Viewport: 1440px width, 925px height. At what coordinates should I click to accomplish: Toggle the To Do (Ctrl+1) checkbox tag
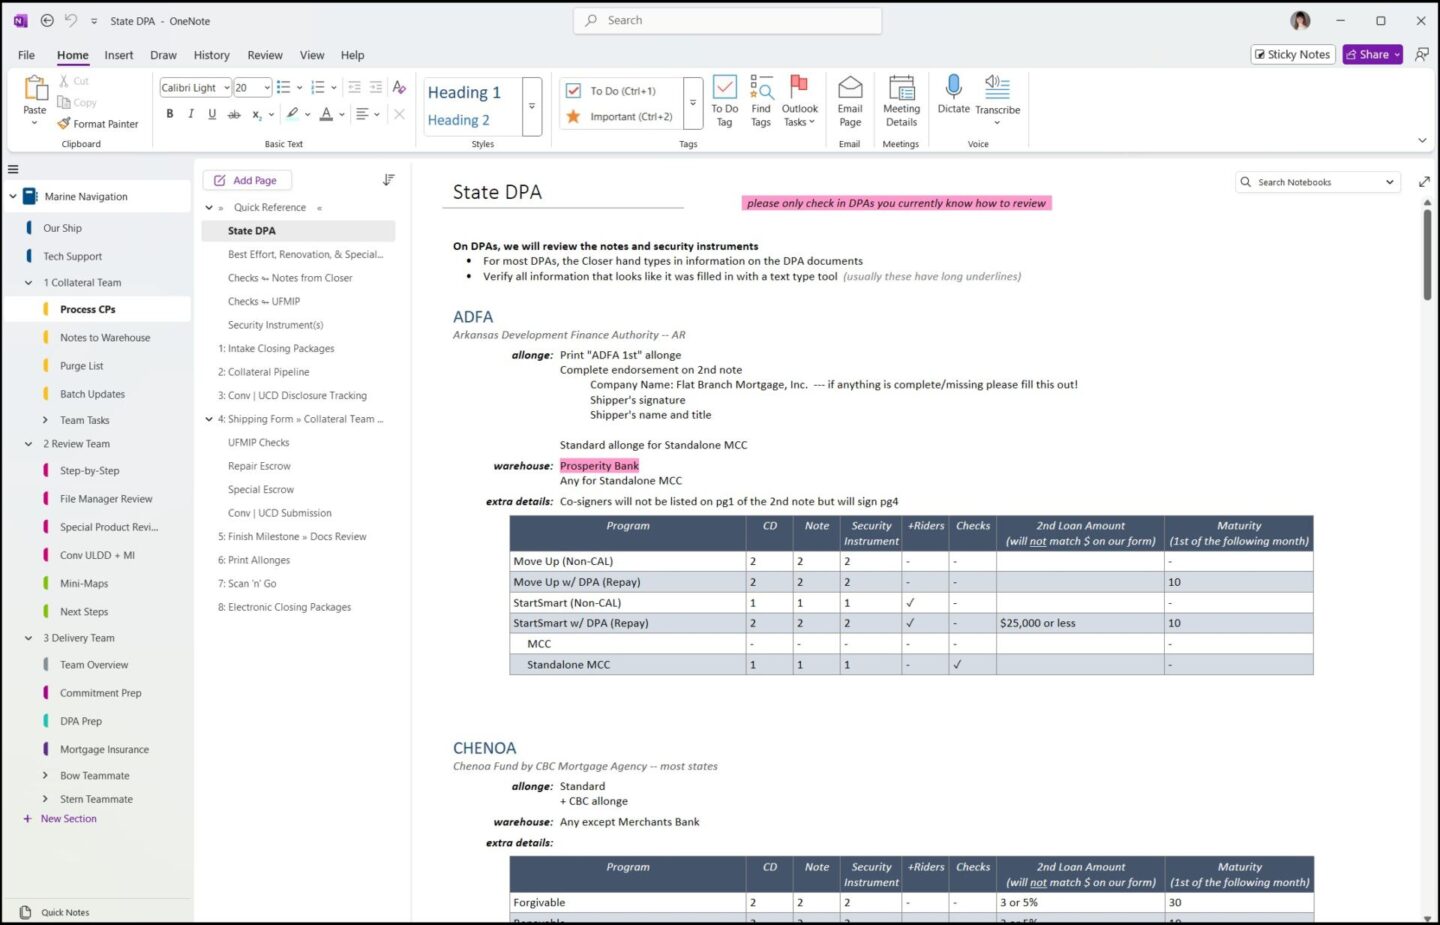pos(622,91)
